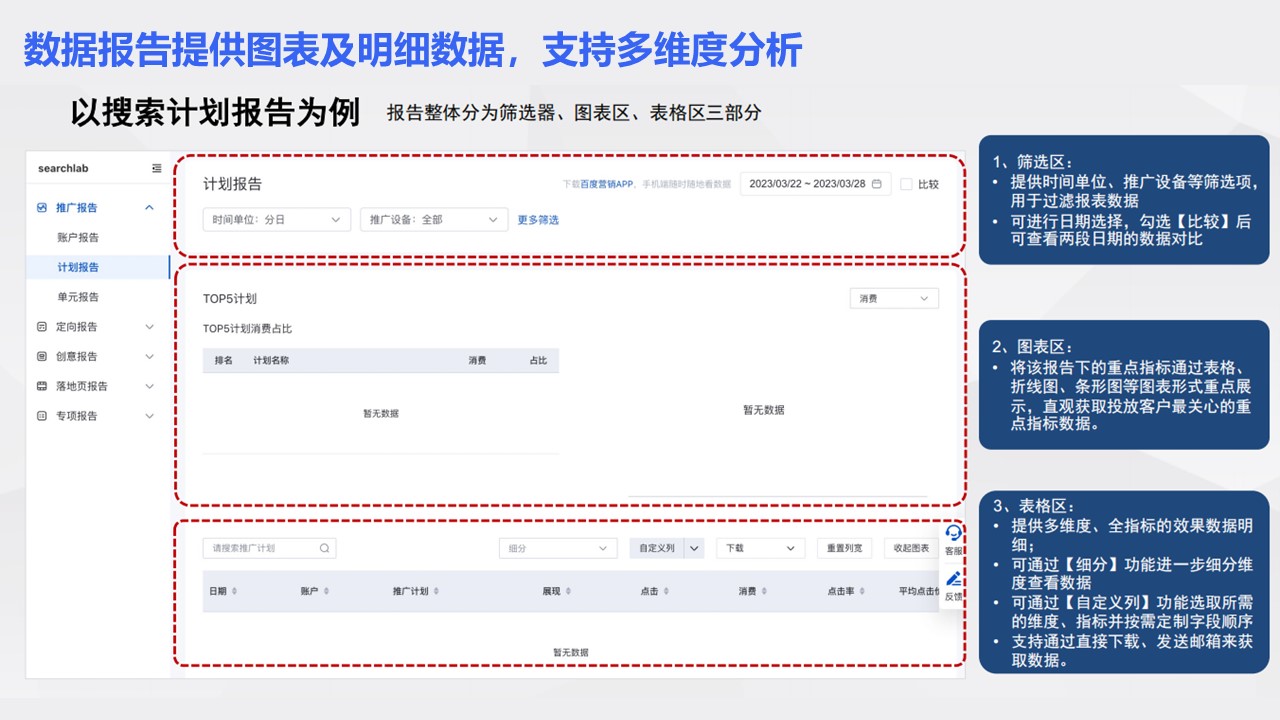Enable the 比较 comparison checkbox
1280x720 pixels.
906,184
